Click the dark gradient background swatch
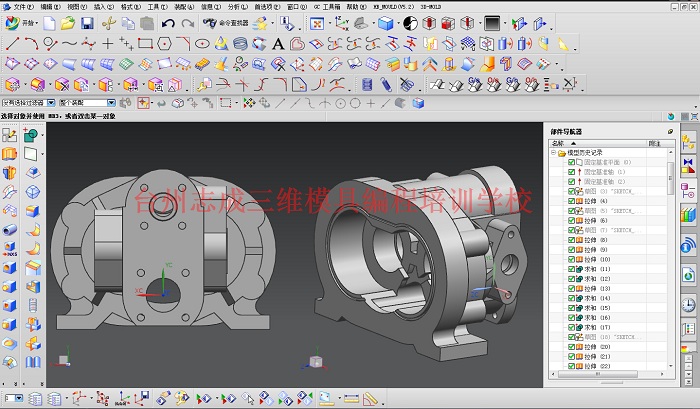Viewport: 700px width, 409px height. pyautogui.click(x=492, y=23)
